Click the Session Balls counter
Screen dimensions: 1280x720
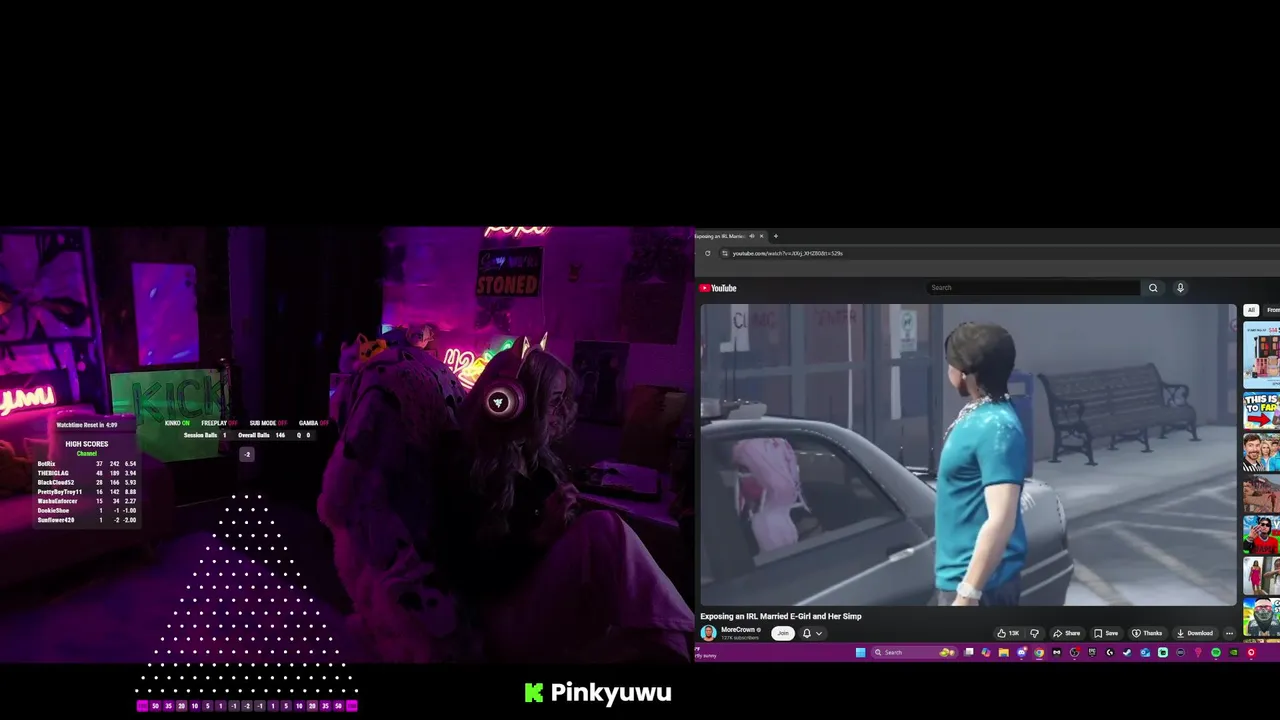coord(205,435)
